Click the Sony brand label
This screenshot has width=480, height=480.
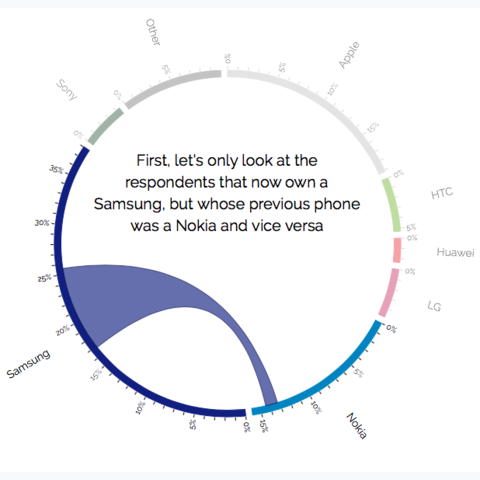pos(67,90)
